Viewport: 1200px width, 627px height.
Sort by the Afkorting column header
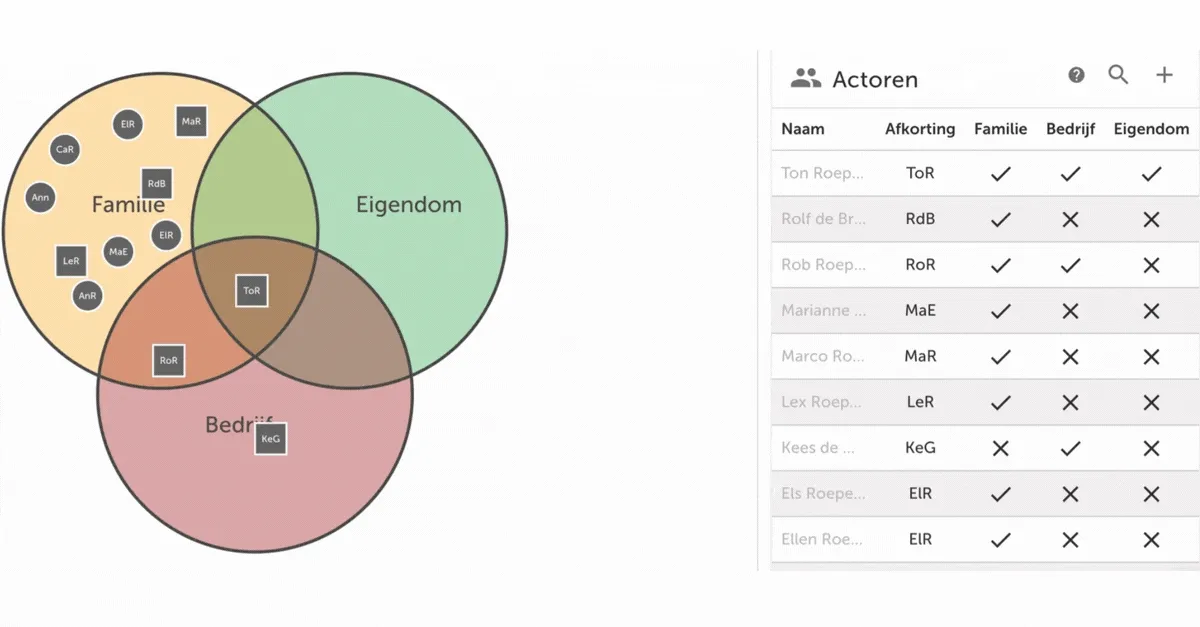[920, 129]
